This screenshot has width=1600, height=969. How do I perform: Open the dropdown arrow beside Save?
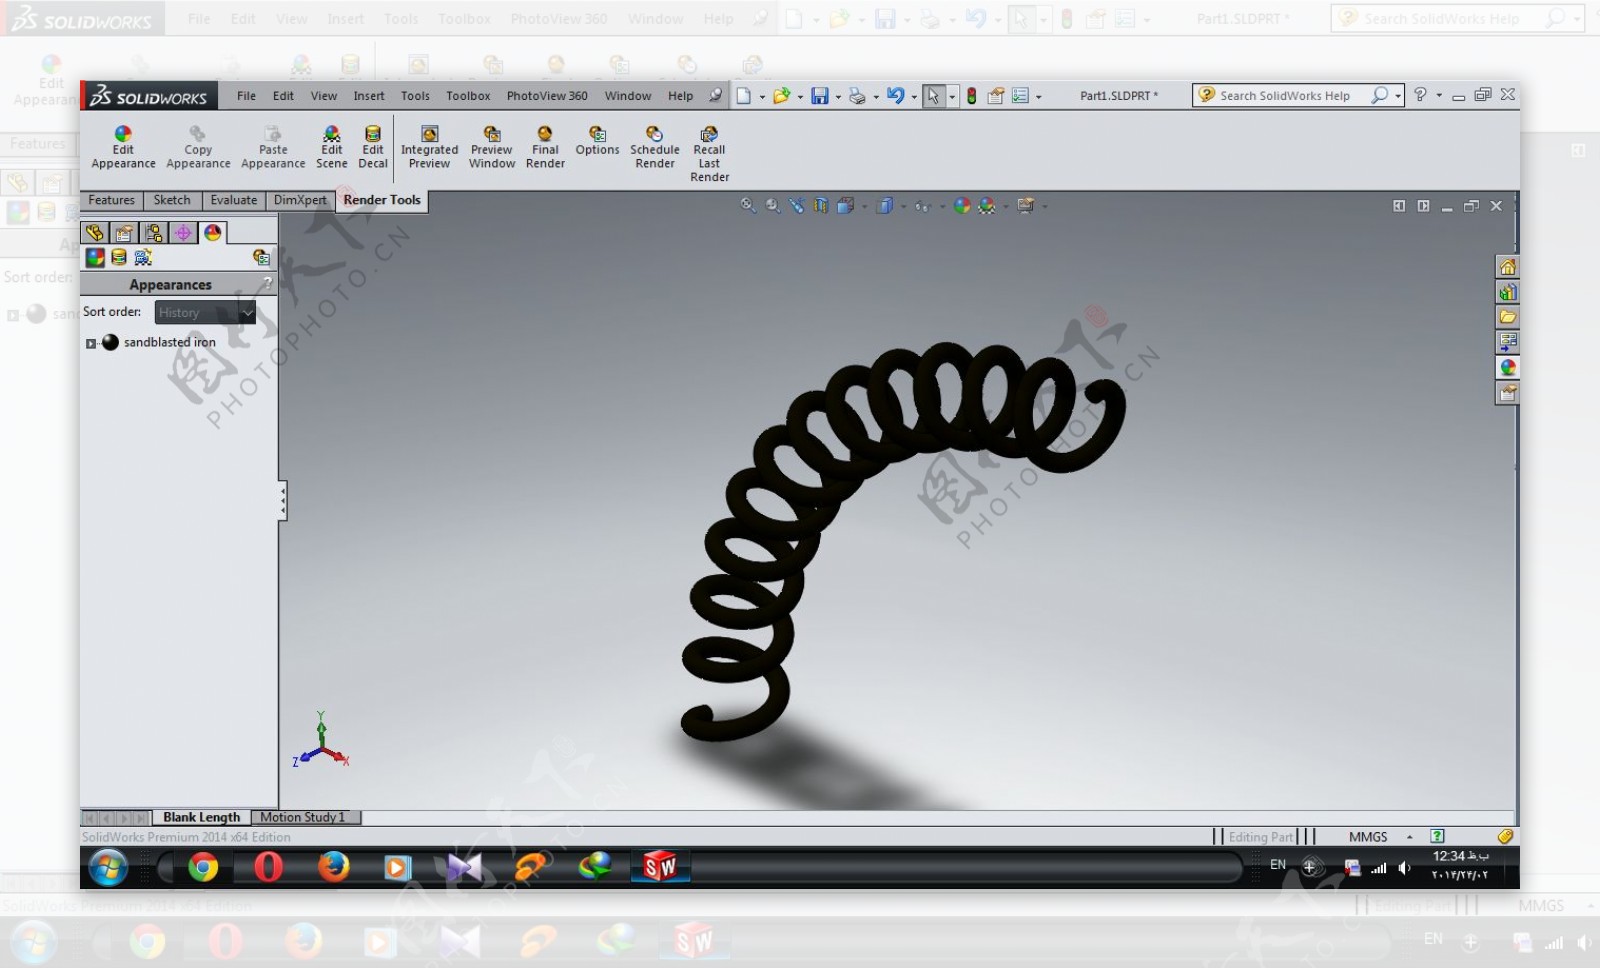click(838, 97)
